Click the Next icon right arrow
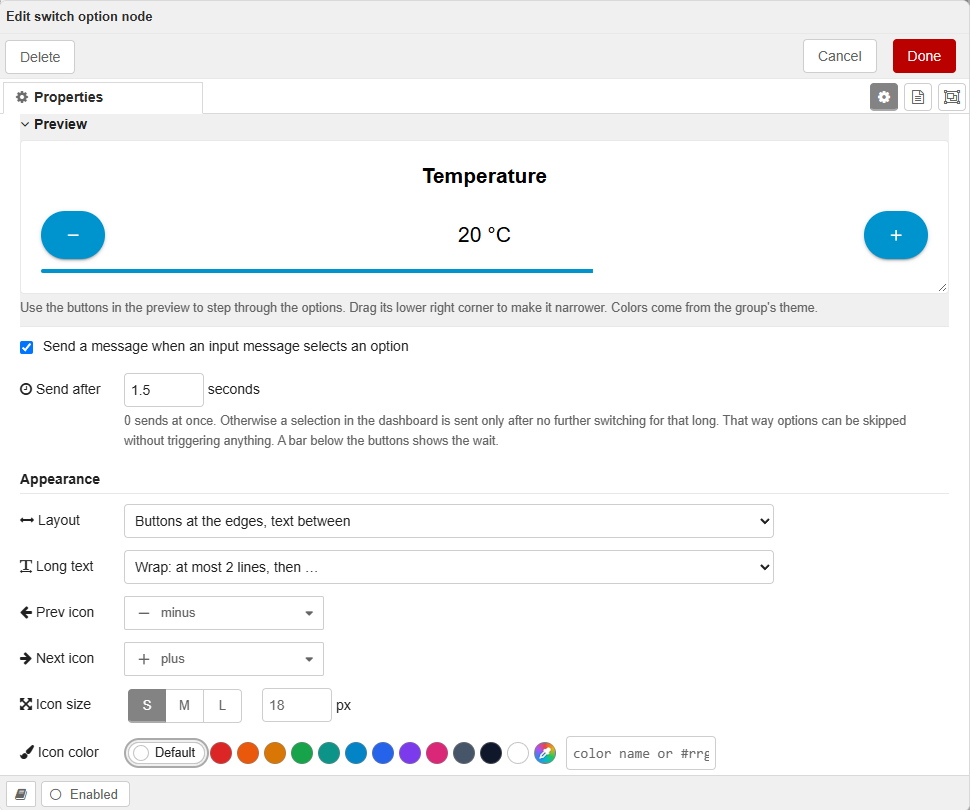 [26, 658]
